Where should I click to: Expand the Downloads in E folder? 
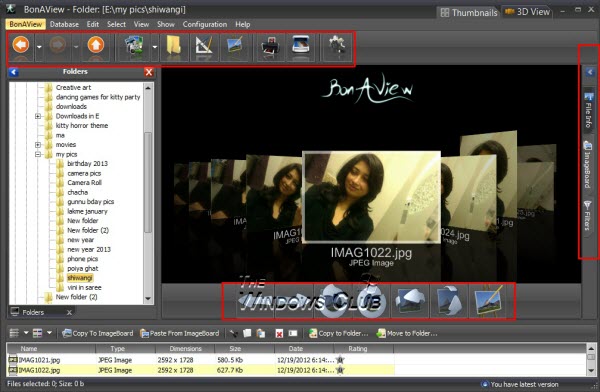coord(38,116)
